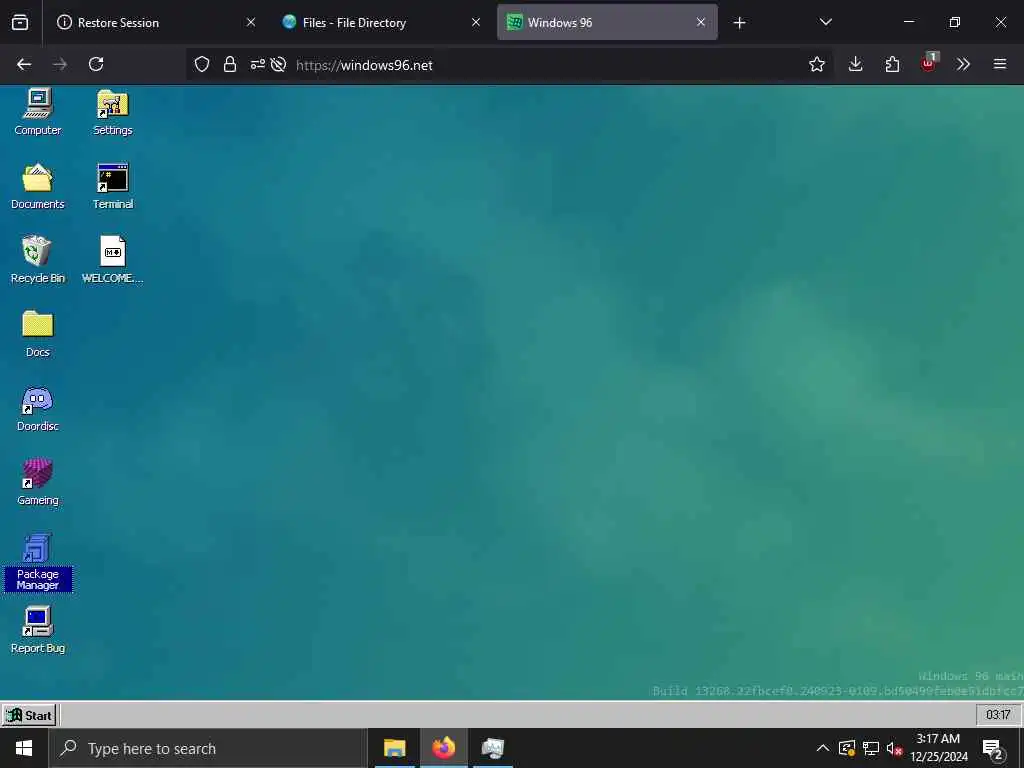Select the Documents folder icon
Screen dimensions: 1024x768
[37, 185]
